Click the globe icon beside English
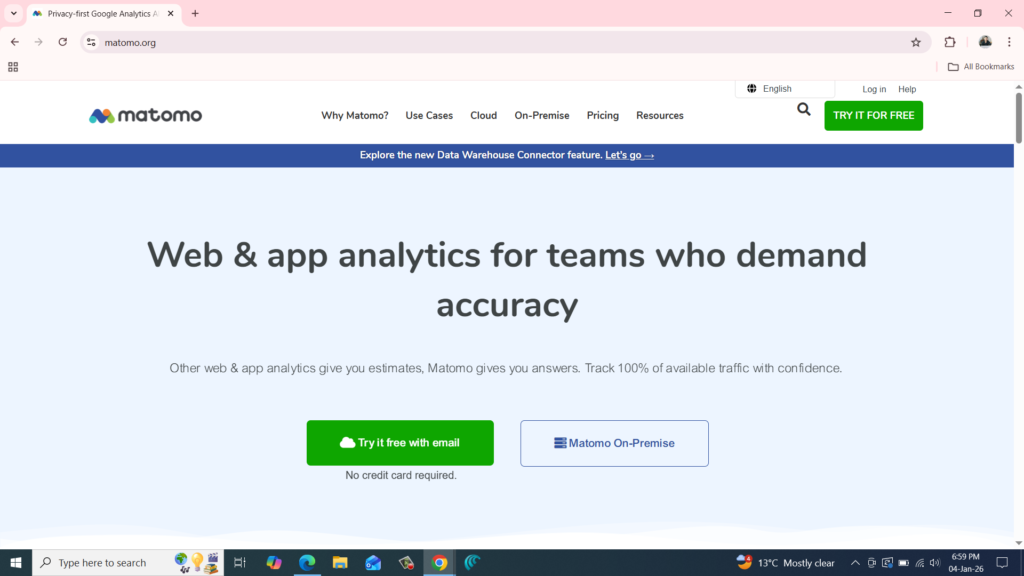 click(750, 88)
